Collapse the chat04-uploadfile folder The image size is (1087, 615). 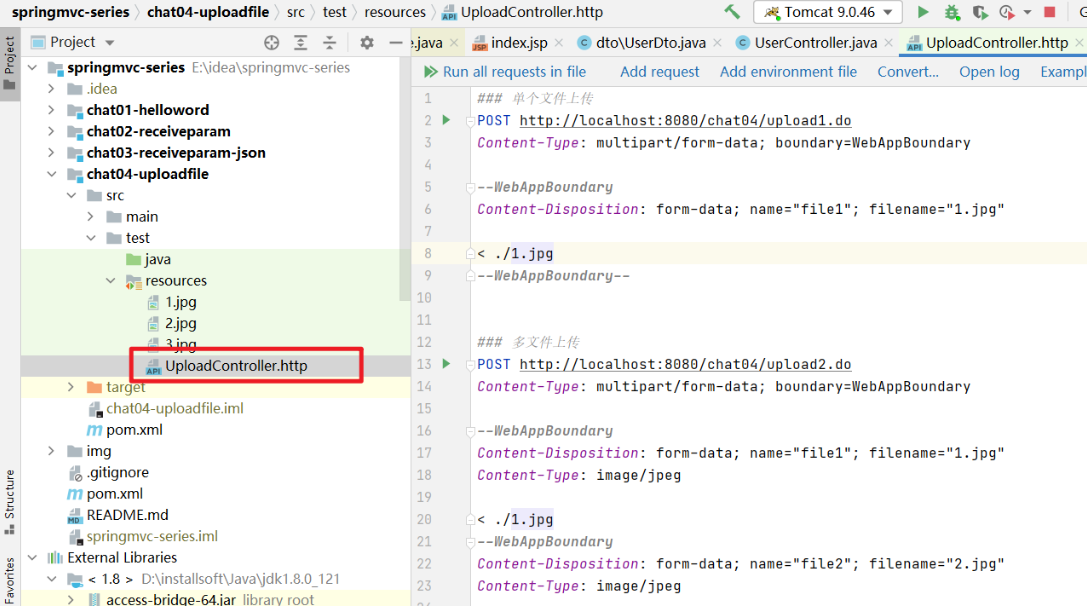click(51, 174)
